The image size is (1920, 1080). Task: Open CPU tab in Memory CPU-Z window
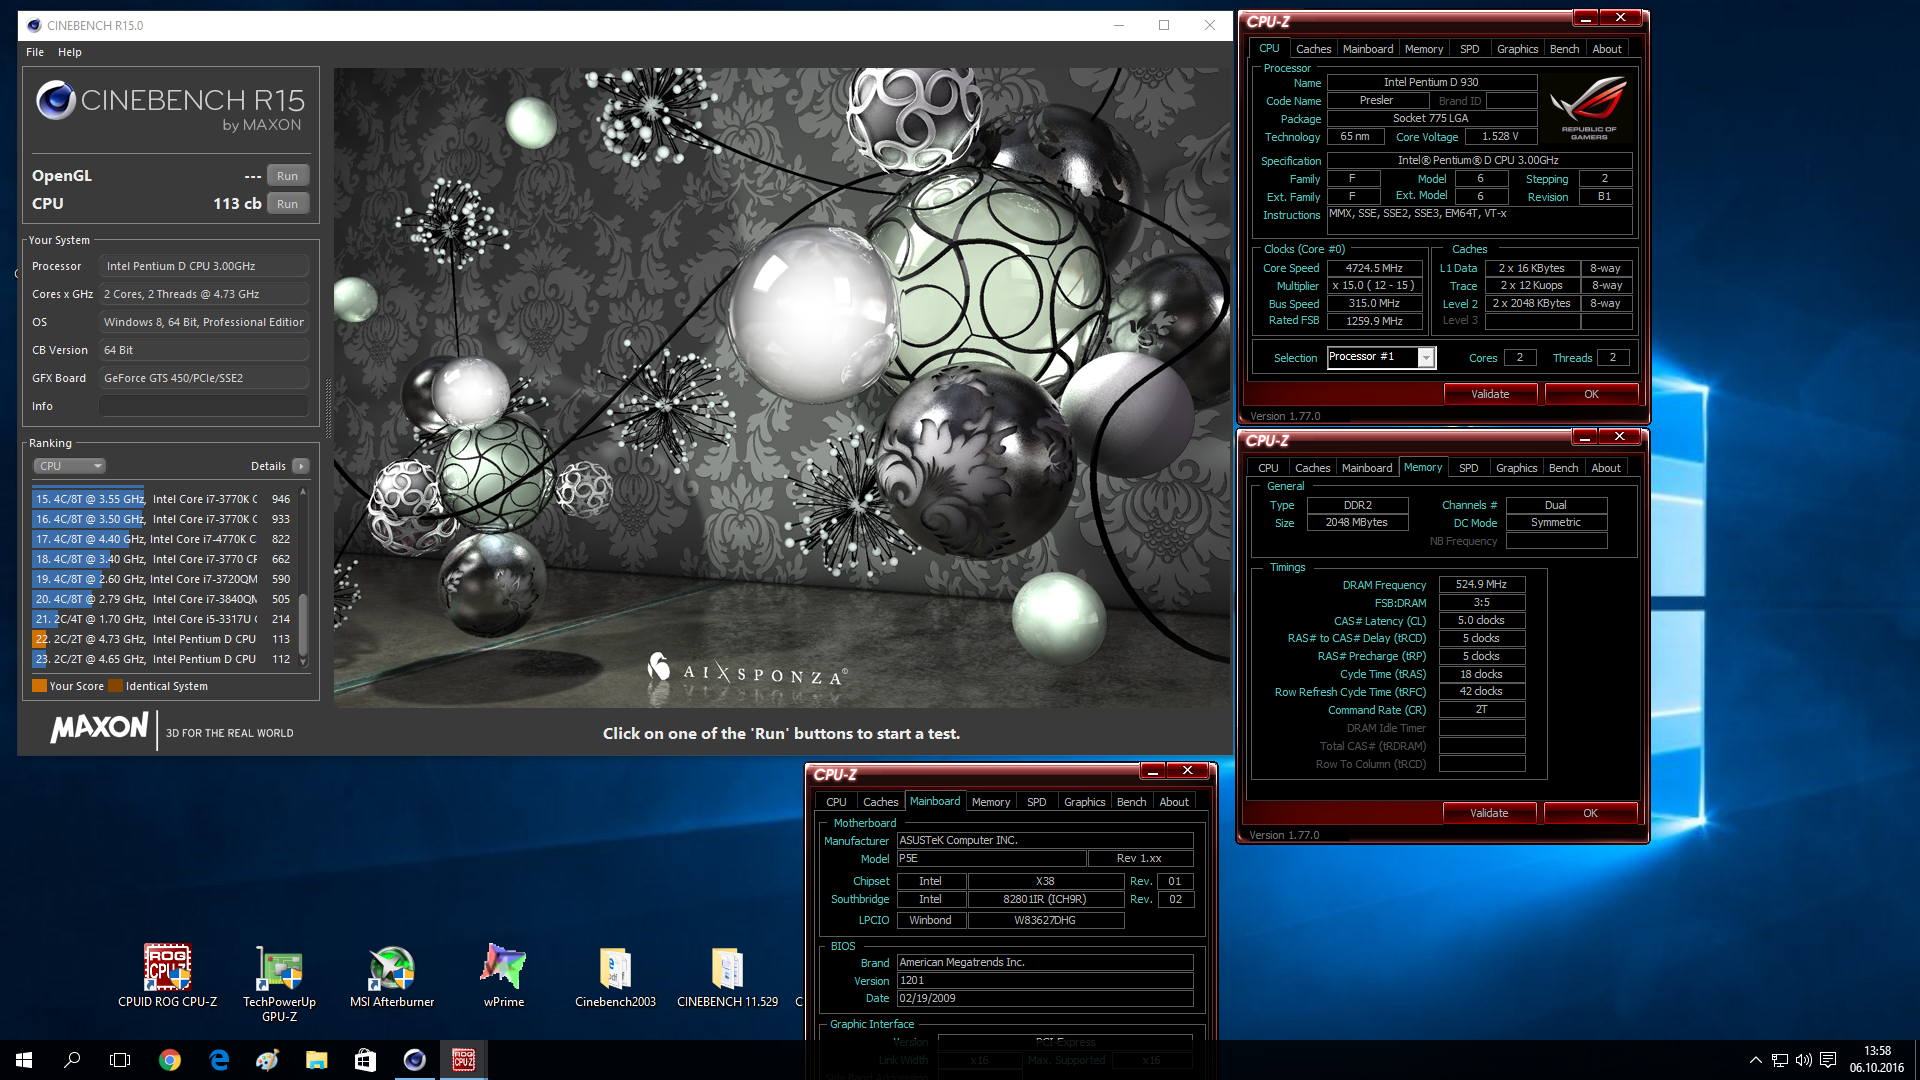[x=1268, y=468]
